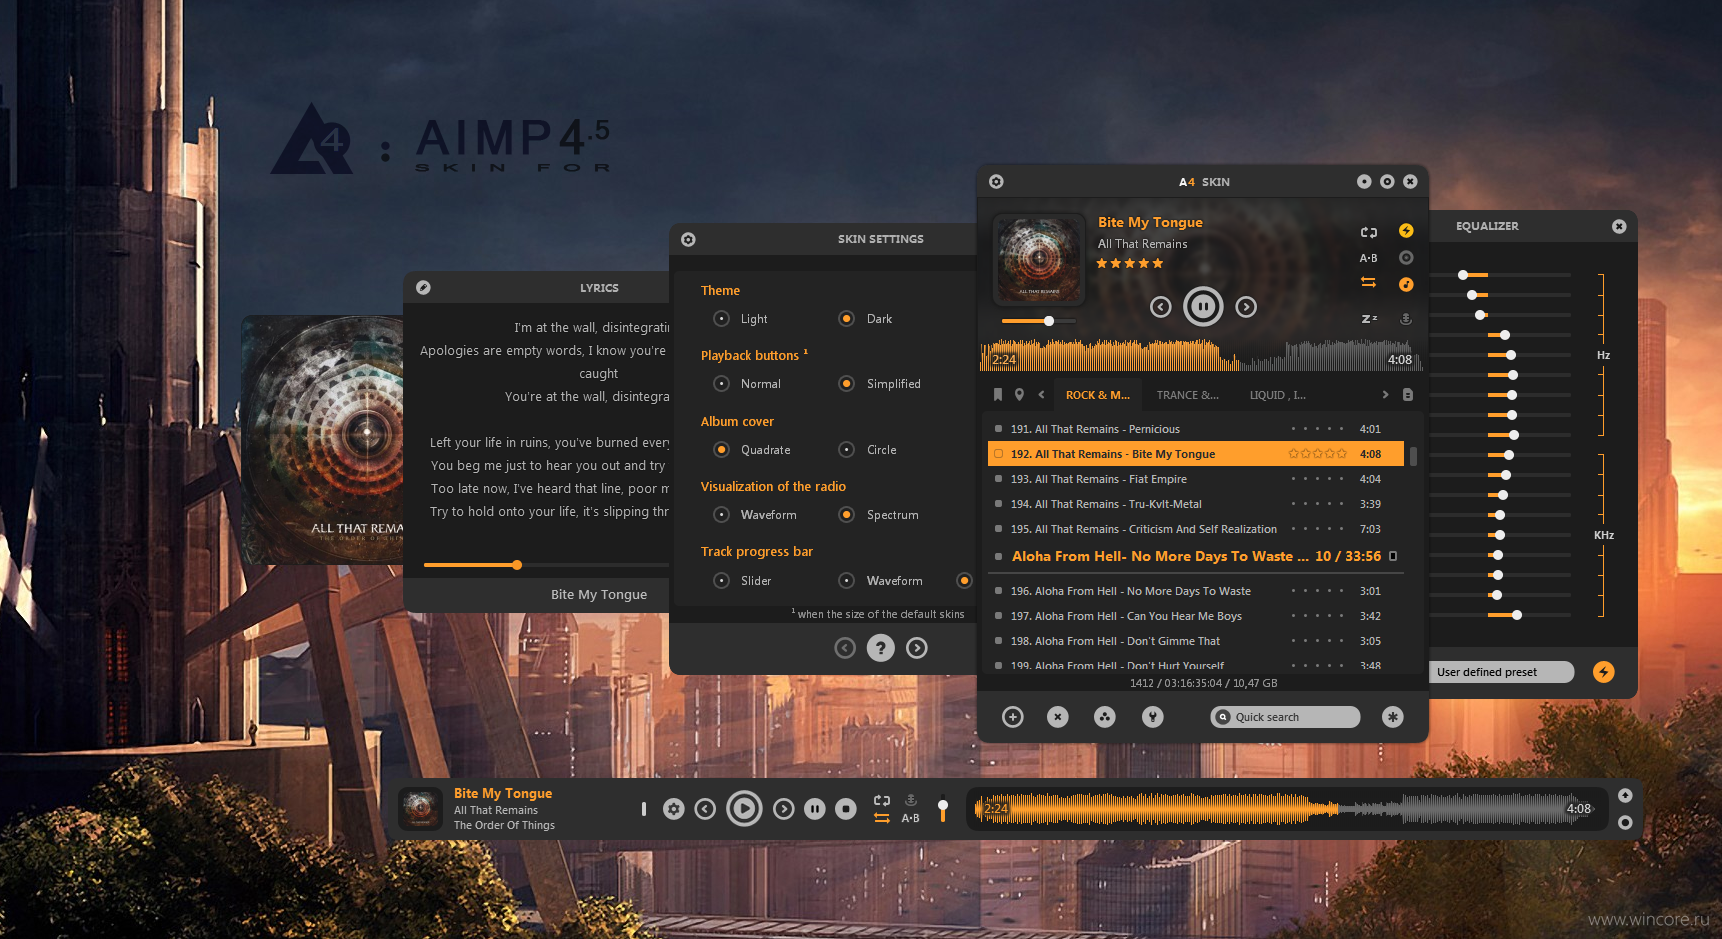This screenshot has width=1722, height=939.
Task: Select Light theme radio button
Action: click(721, 319)
